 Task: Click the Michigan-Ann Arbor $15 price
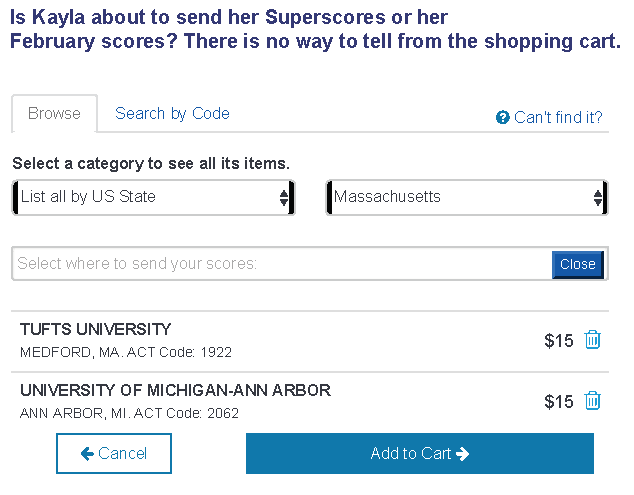(558, 402)
